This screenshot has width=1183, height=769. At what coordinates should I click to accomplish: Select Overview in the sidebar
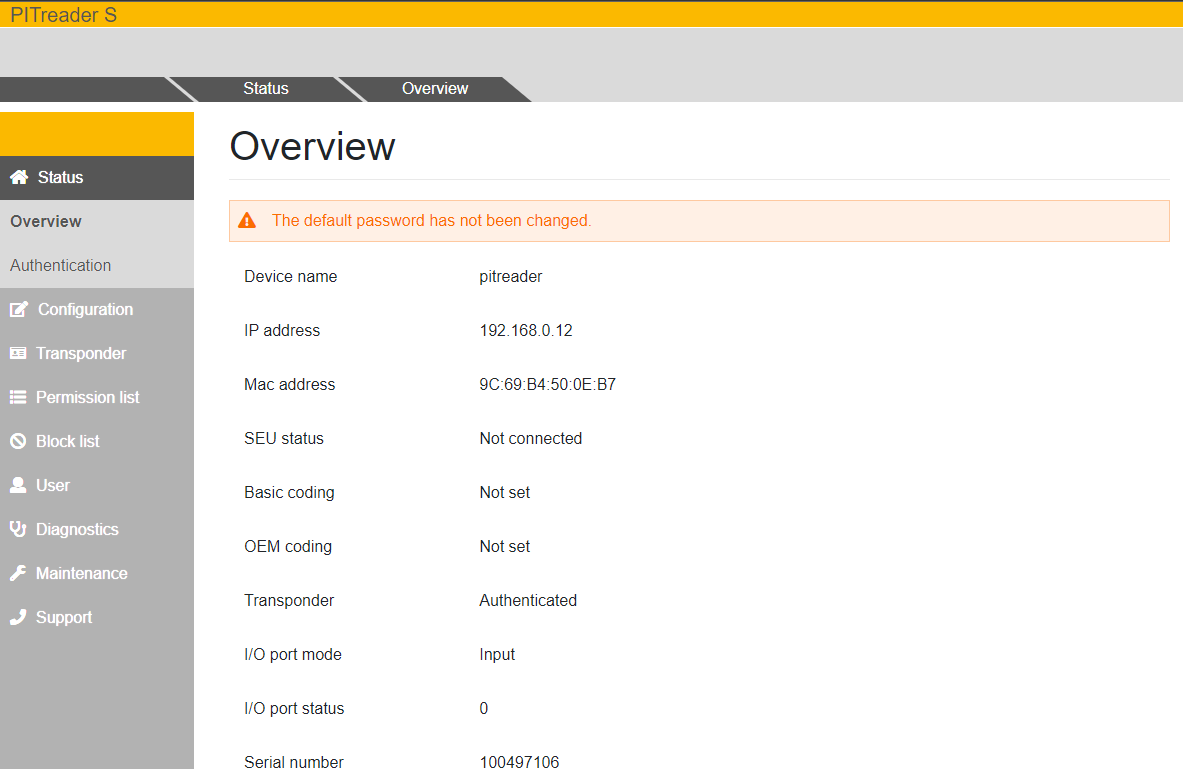pos(97,221)
